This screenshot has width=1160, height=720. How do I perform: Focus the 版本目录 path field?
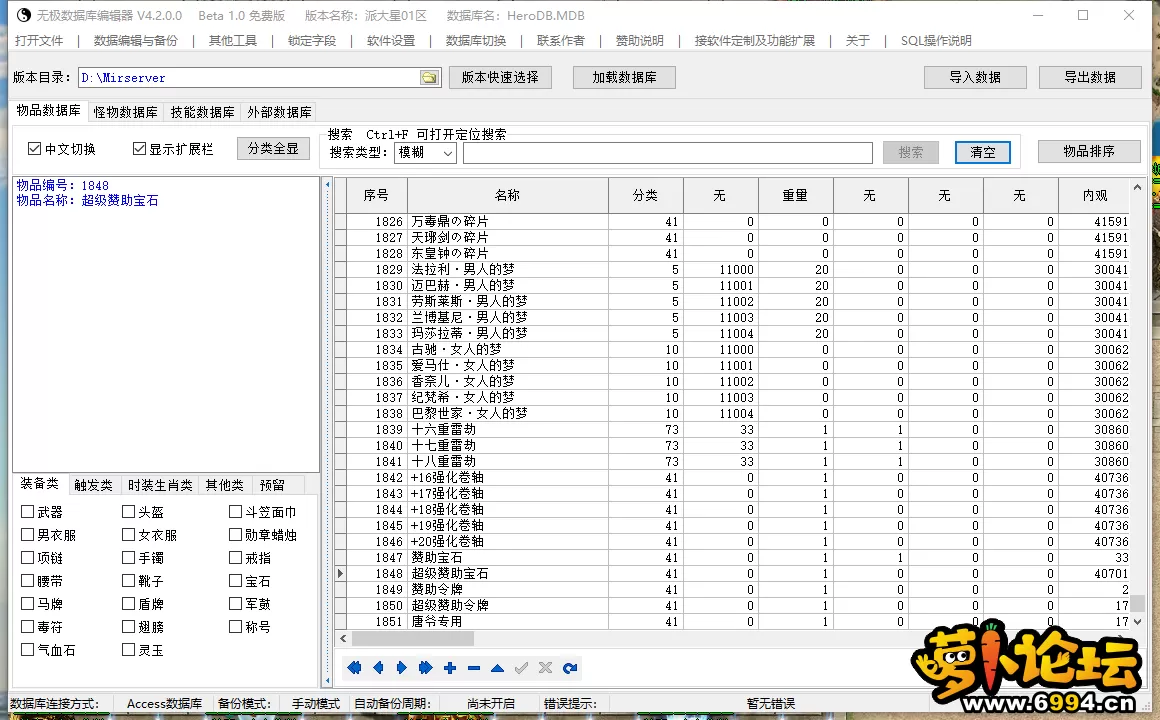click(x=249, y=78)
